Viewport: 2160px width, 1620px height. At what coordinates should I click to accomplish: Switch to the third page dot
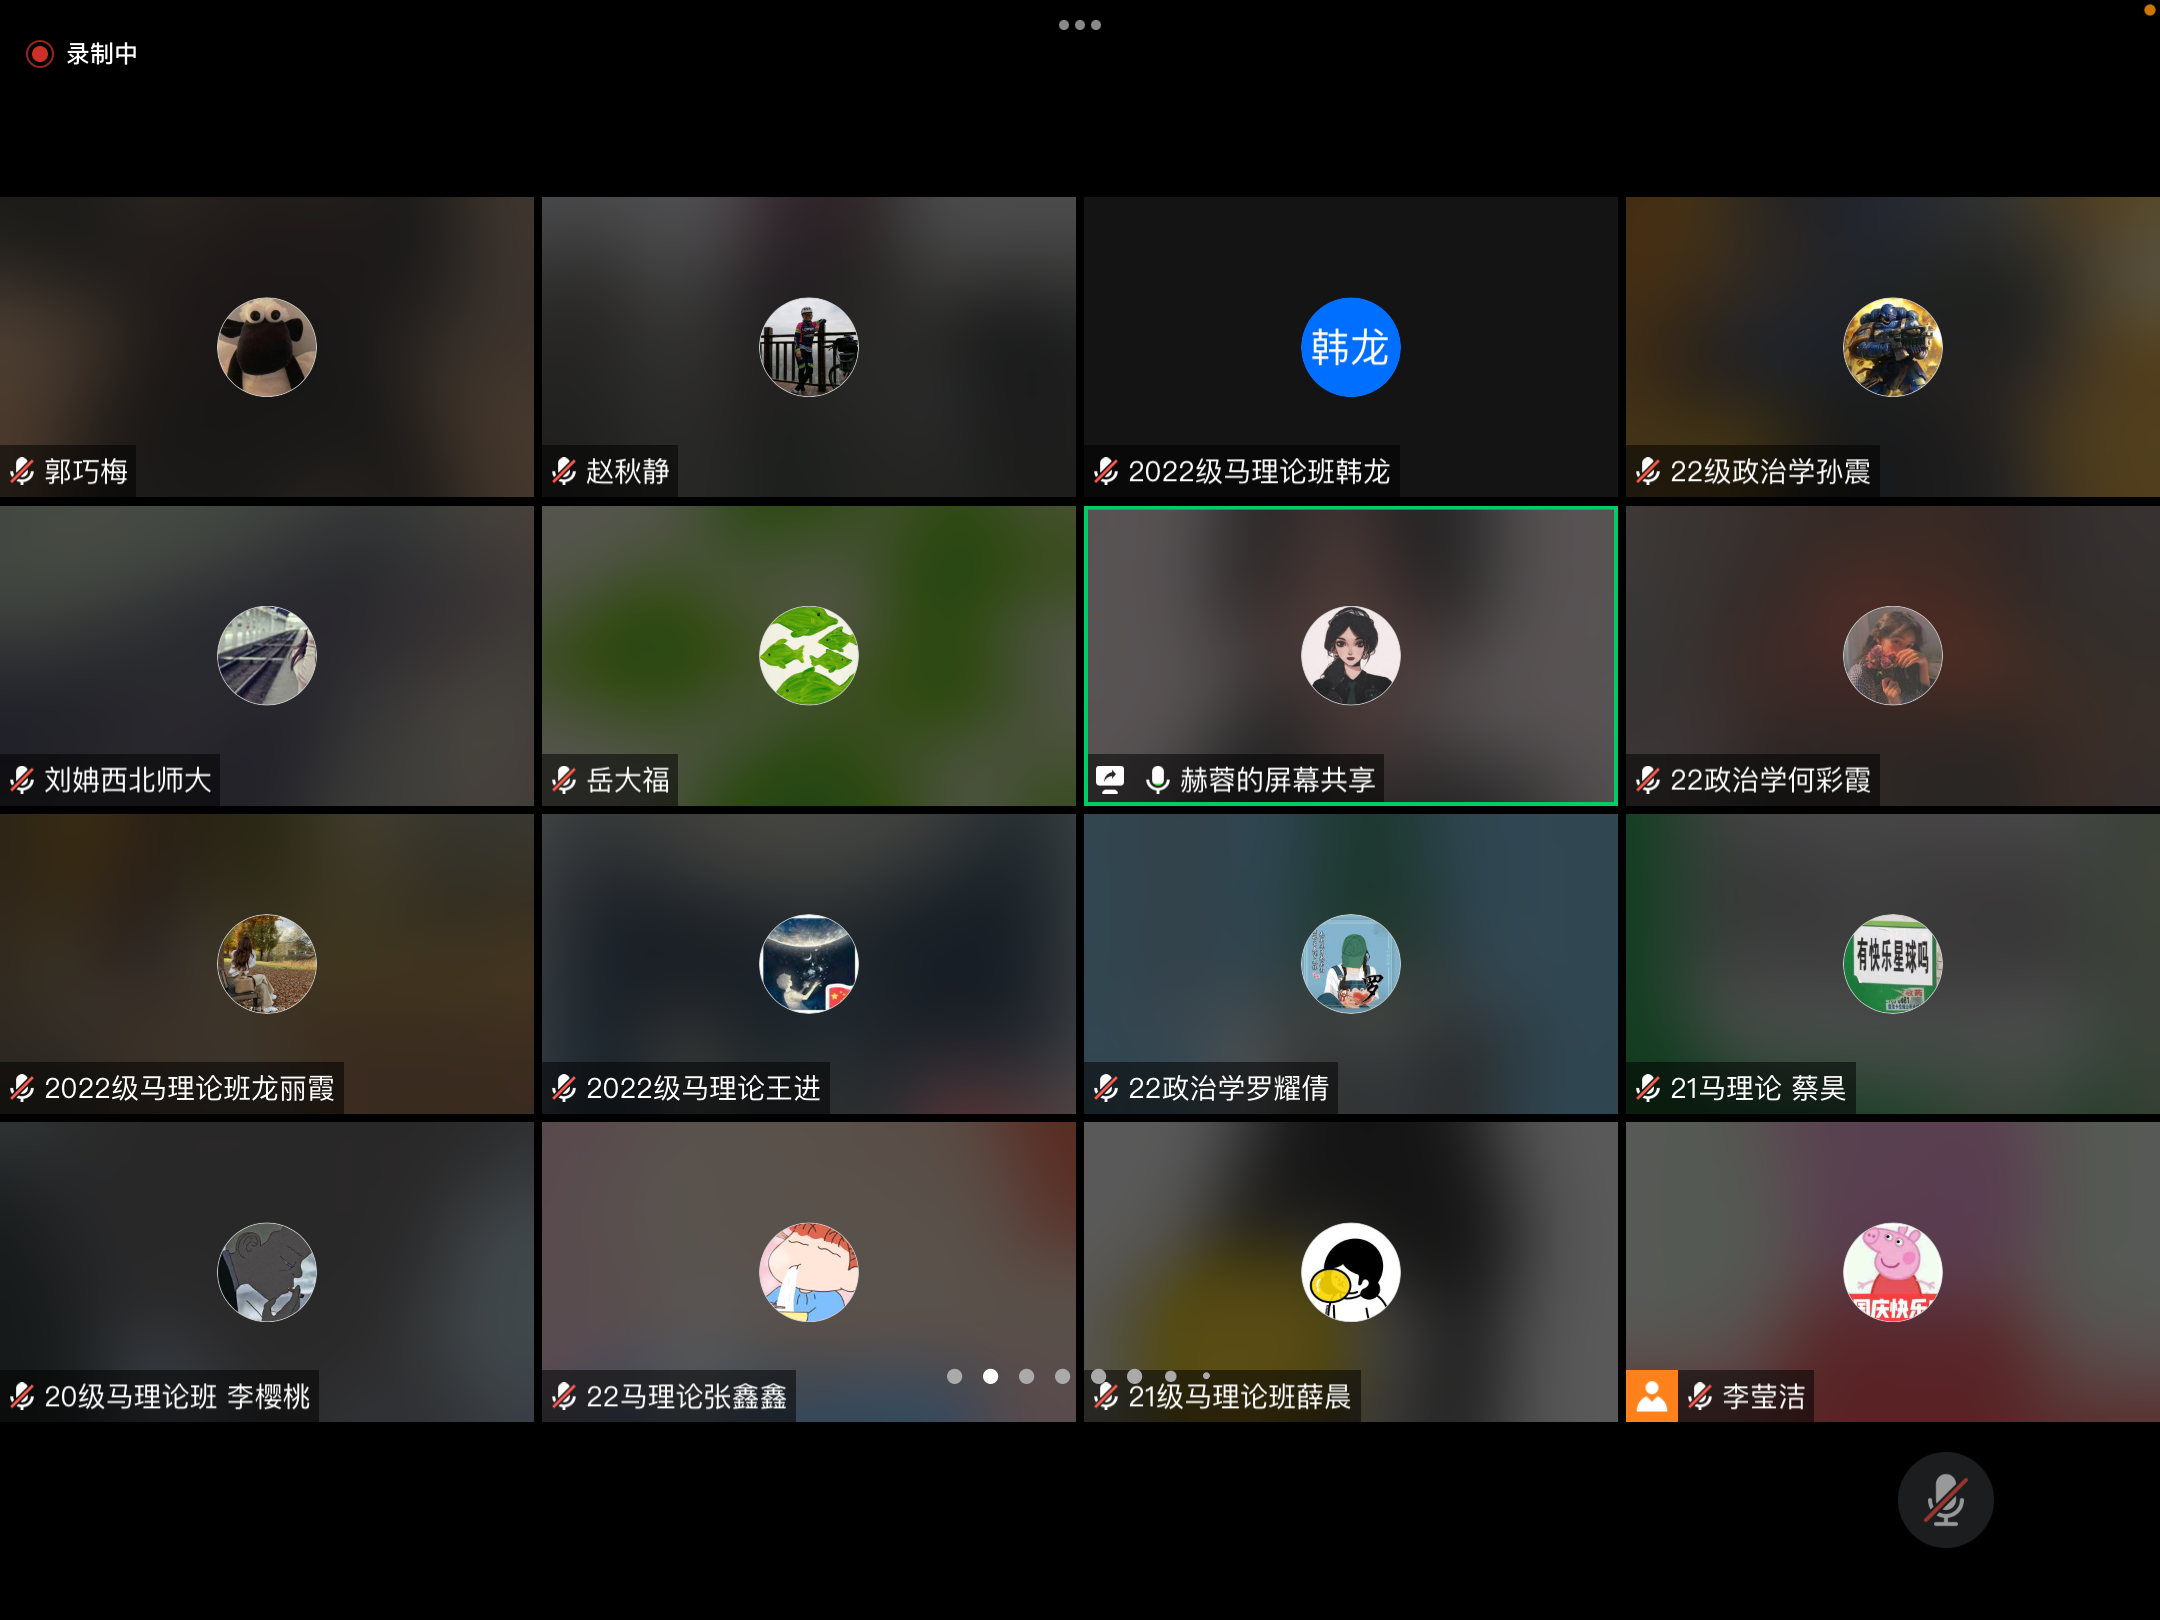[x=1026, y=1376]
